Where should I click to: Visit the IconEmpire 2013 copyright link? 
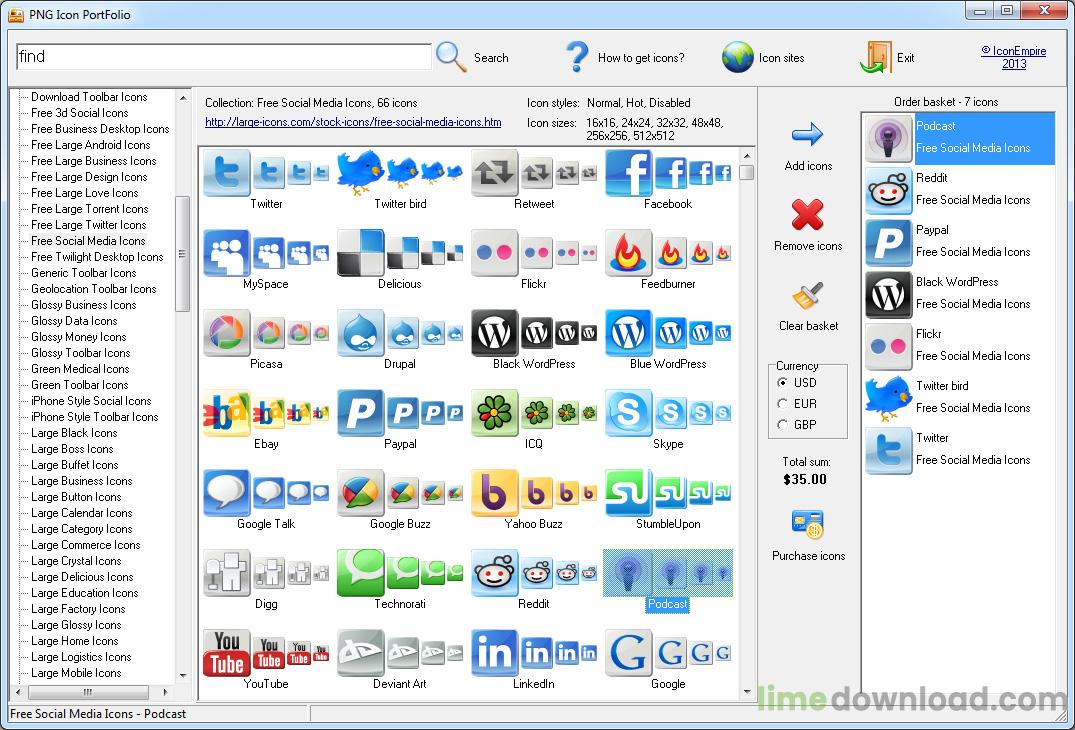(x=1013, y=57)
